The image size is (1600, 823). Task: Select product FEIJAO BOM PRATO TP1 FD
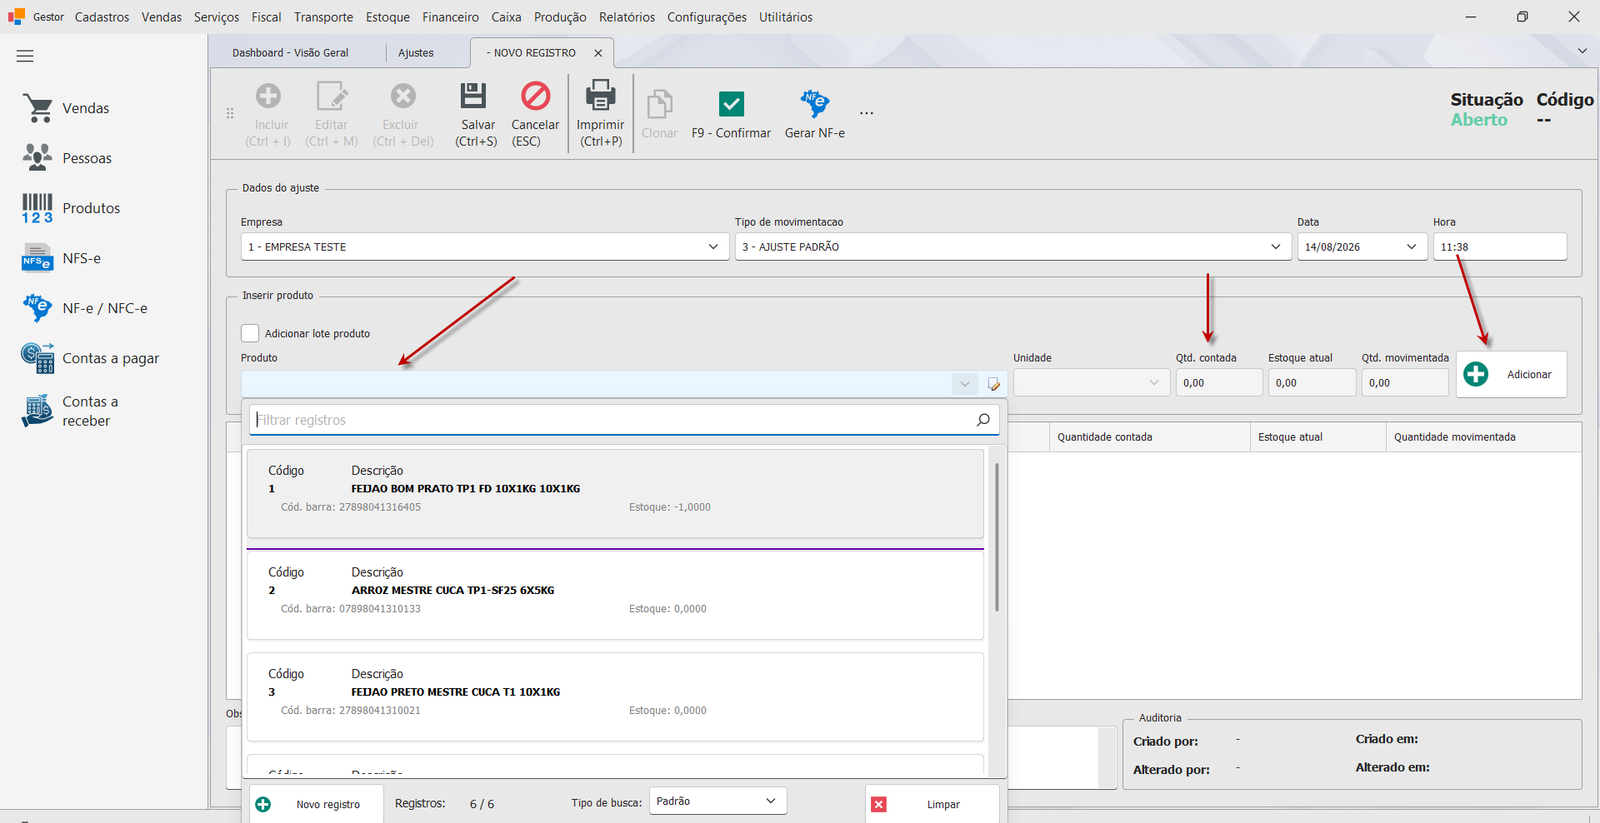615,493
